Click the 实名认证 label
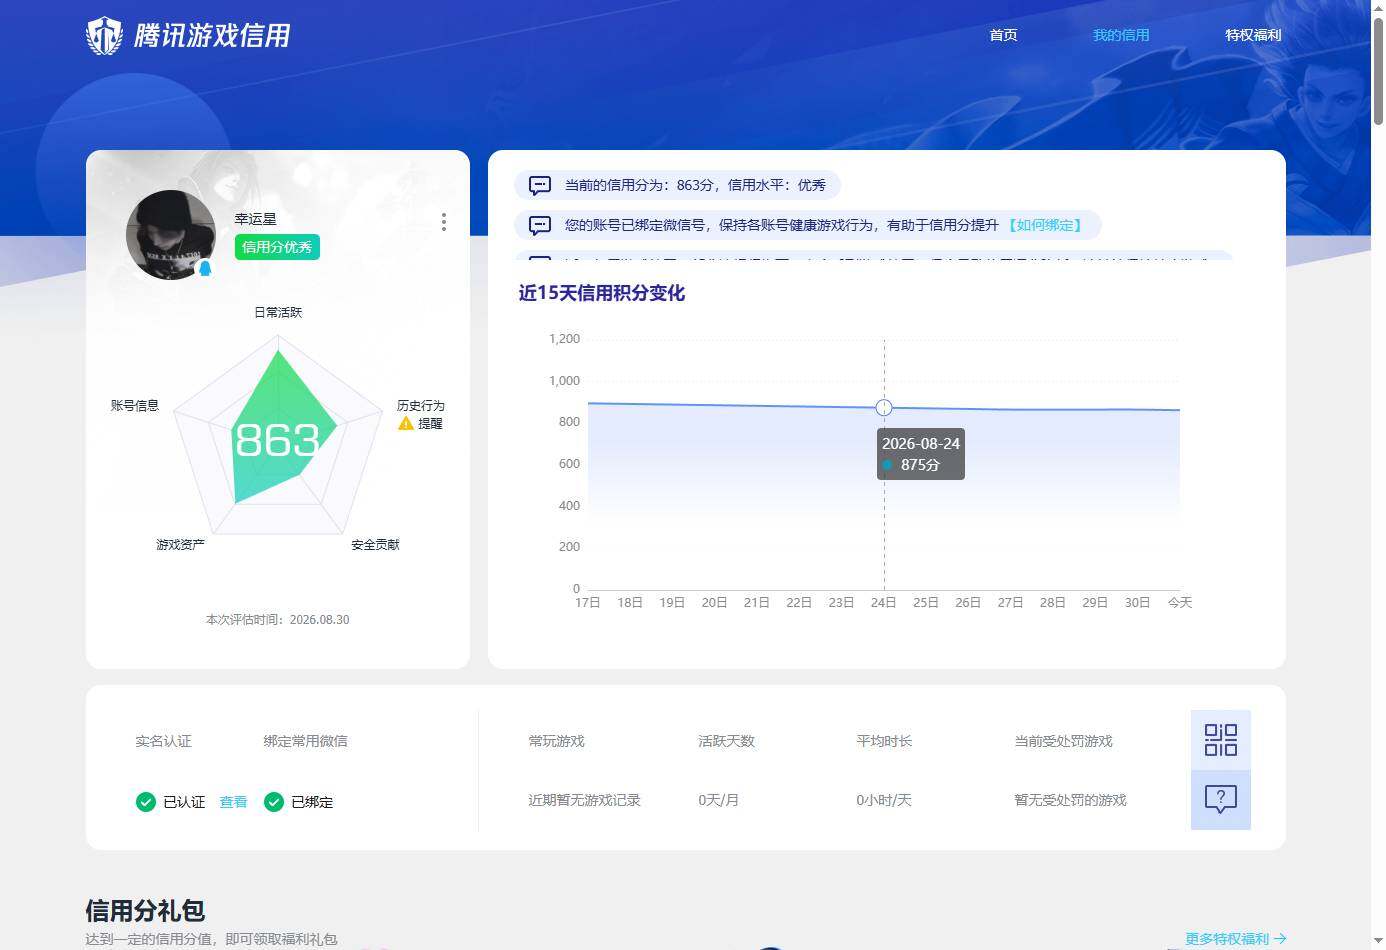Viewport: 1386px width, 950px height. [163, 741]
